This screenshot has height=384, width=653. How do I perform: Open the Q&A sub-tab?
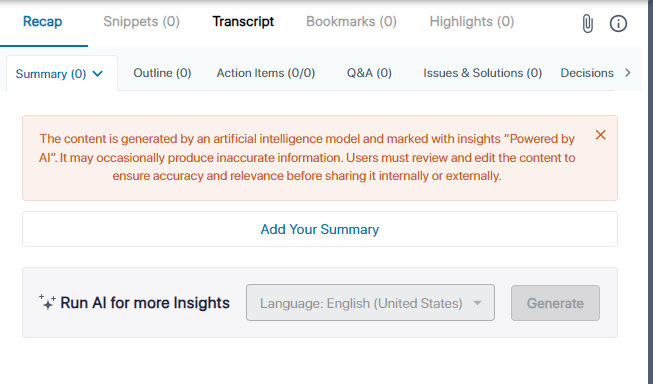point(369,73)
